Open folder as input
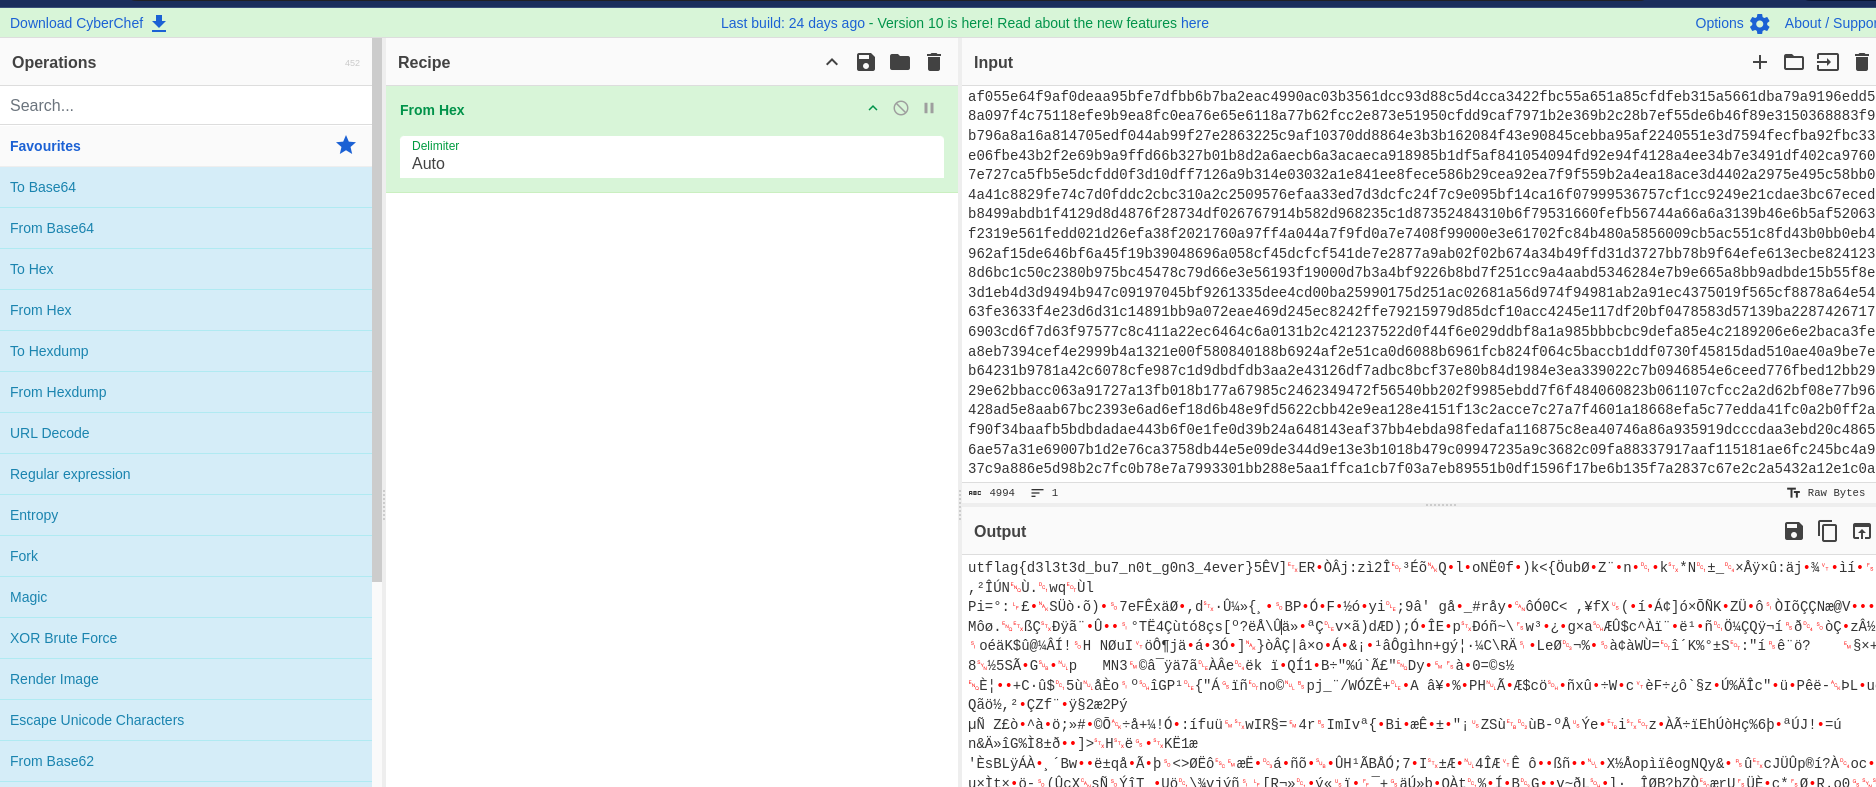Viewport: 1876px width, 787px height. click(1794, 62)
